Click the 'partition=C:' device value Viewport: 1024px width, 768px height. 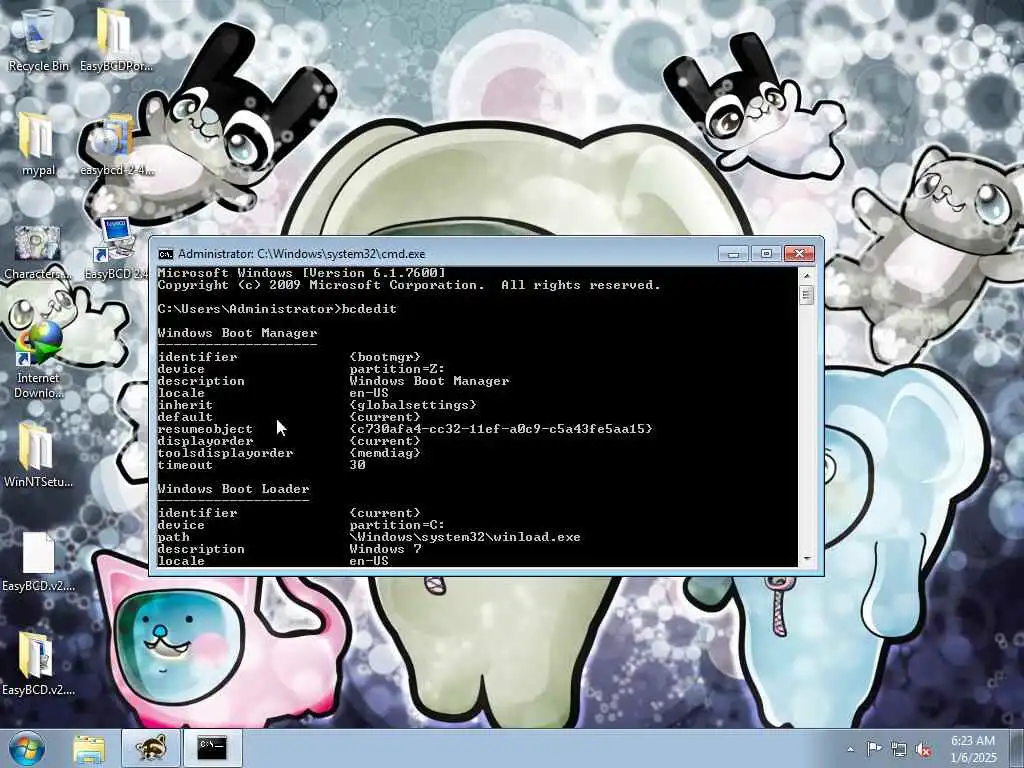(x=397, y=525)
